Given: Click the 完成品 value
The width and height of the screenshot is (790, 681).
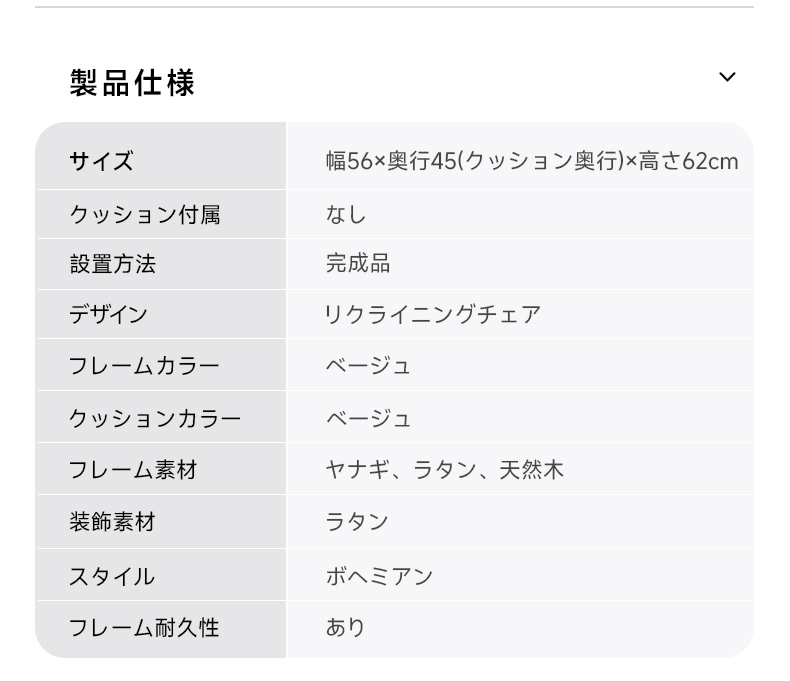Looking at the screenshot, I should [x=358, y=263].
